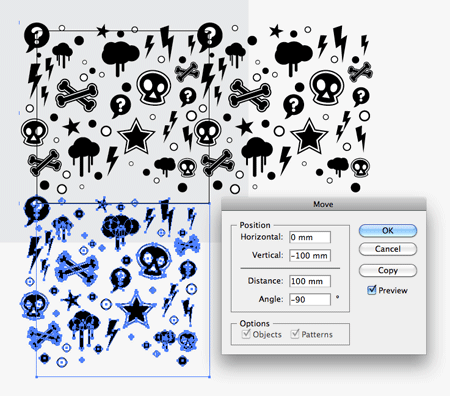The height and width of the screenshot is (396, 450).
Task: Click the Vertical label text
Action: (267, 255)
